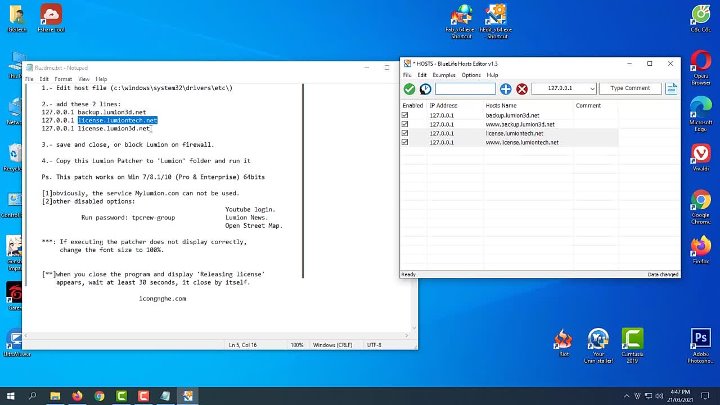Open File menu in Hosts Editor
The width and height of the screenshot is (720, 405).
click(x=406, y=75)
